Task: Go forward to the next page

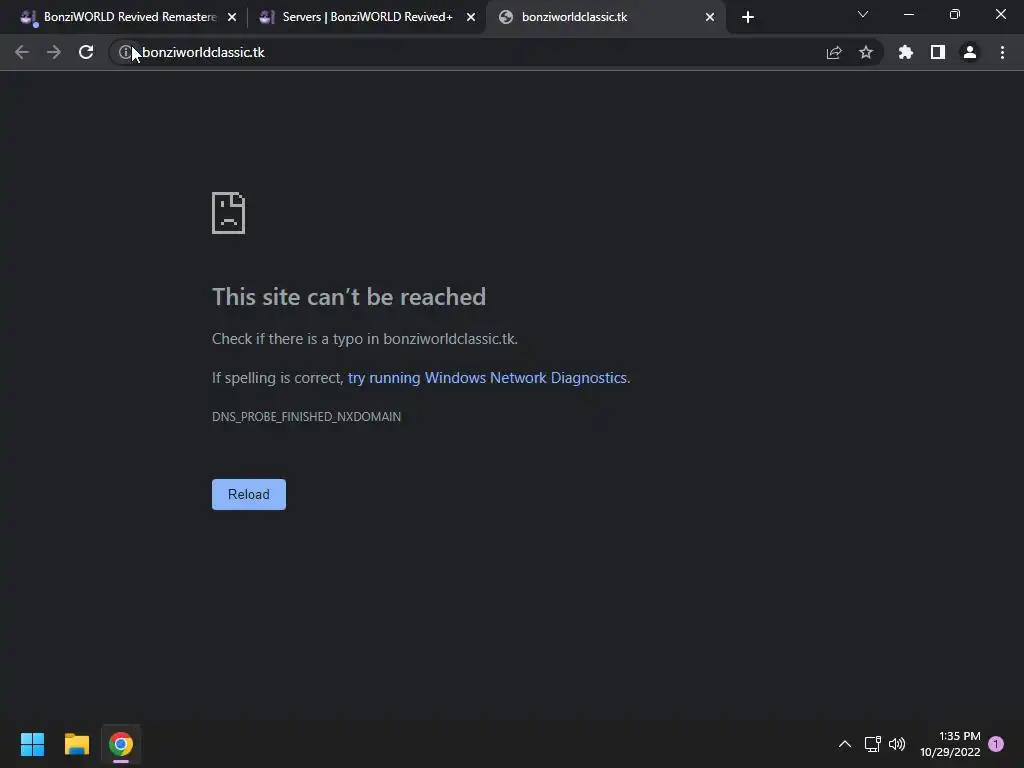Action: click(x=54, y=52)
